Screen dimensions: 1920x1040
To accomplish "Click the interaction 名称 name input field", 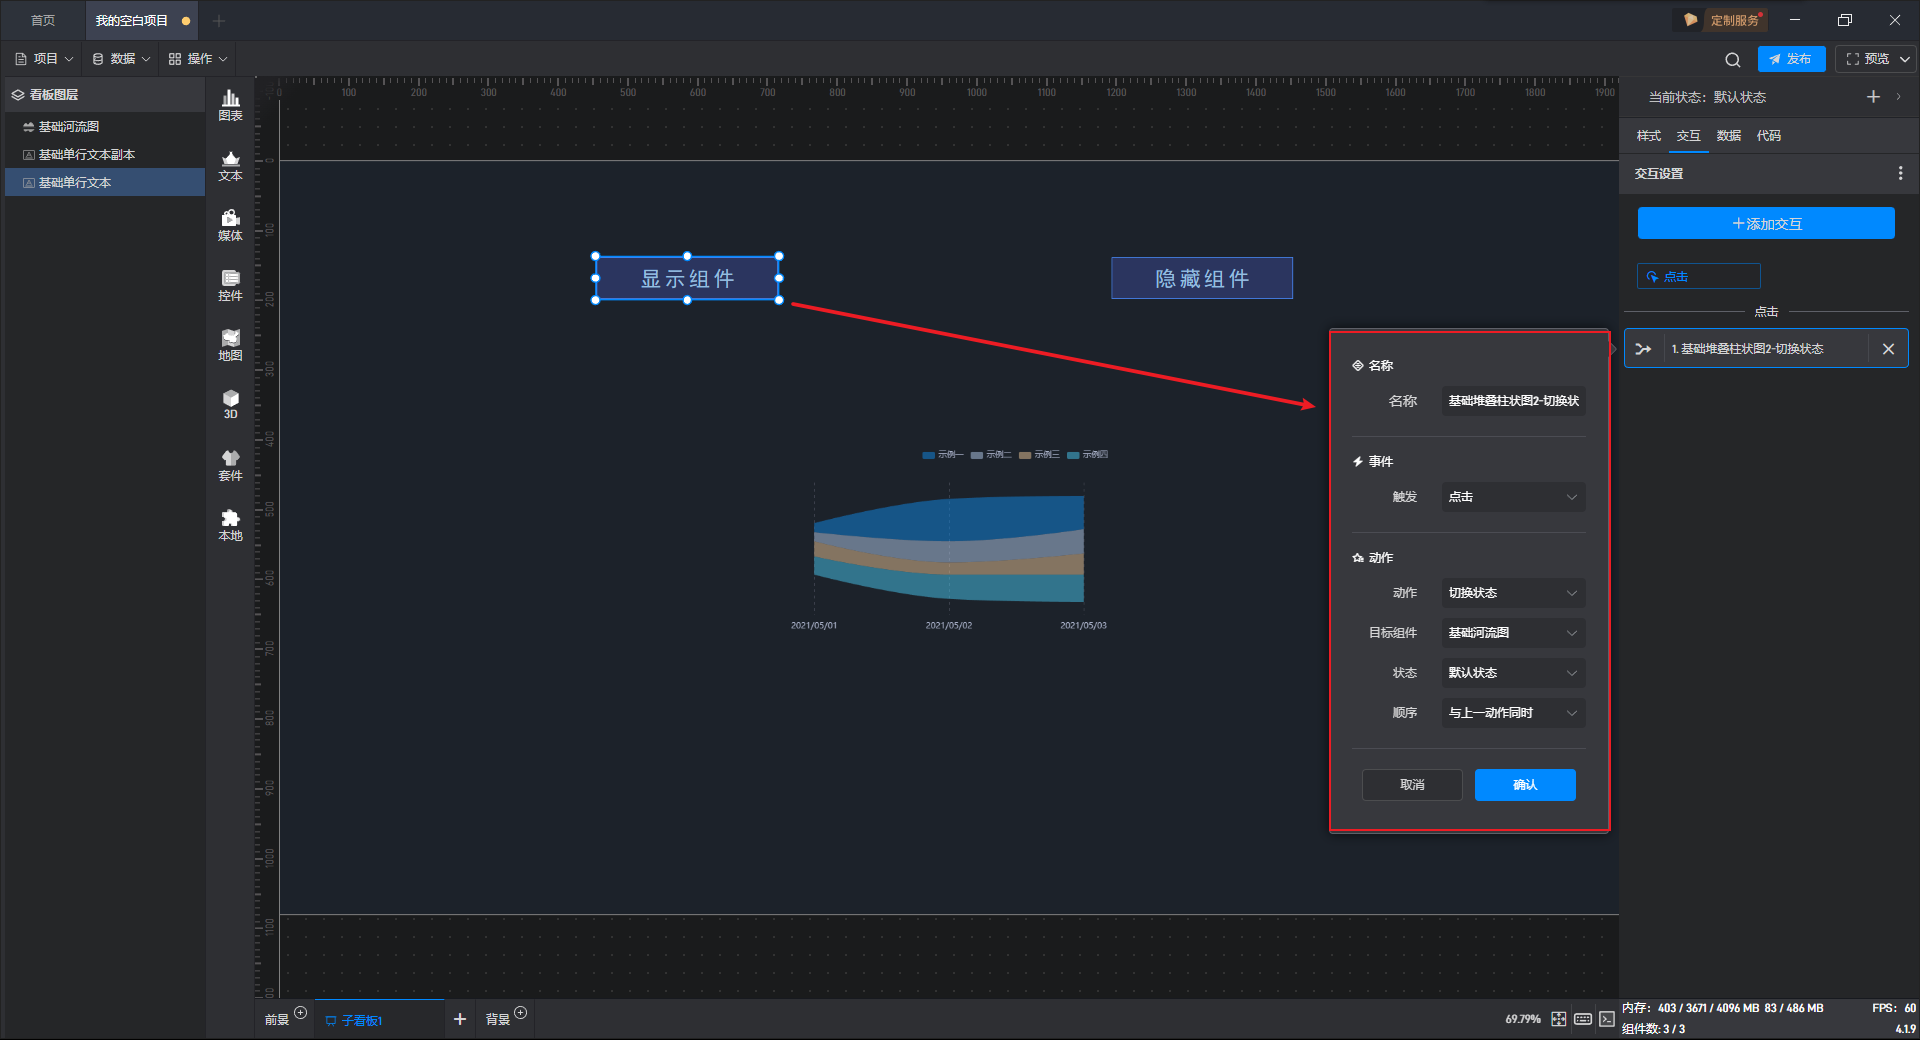I will pyautogui.click(x=1513, y=401).
